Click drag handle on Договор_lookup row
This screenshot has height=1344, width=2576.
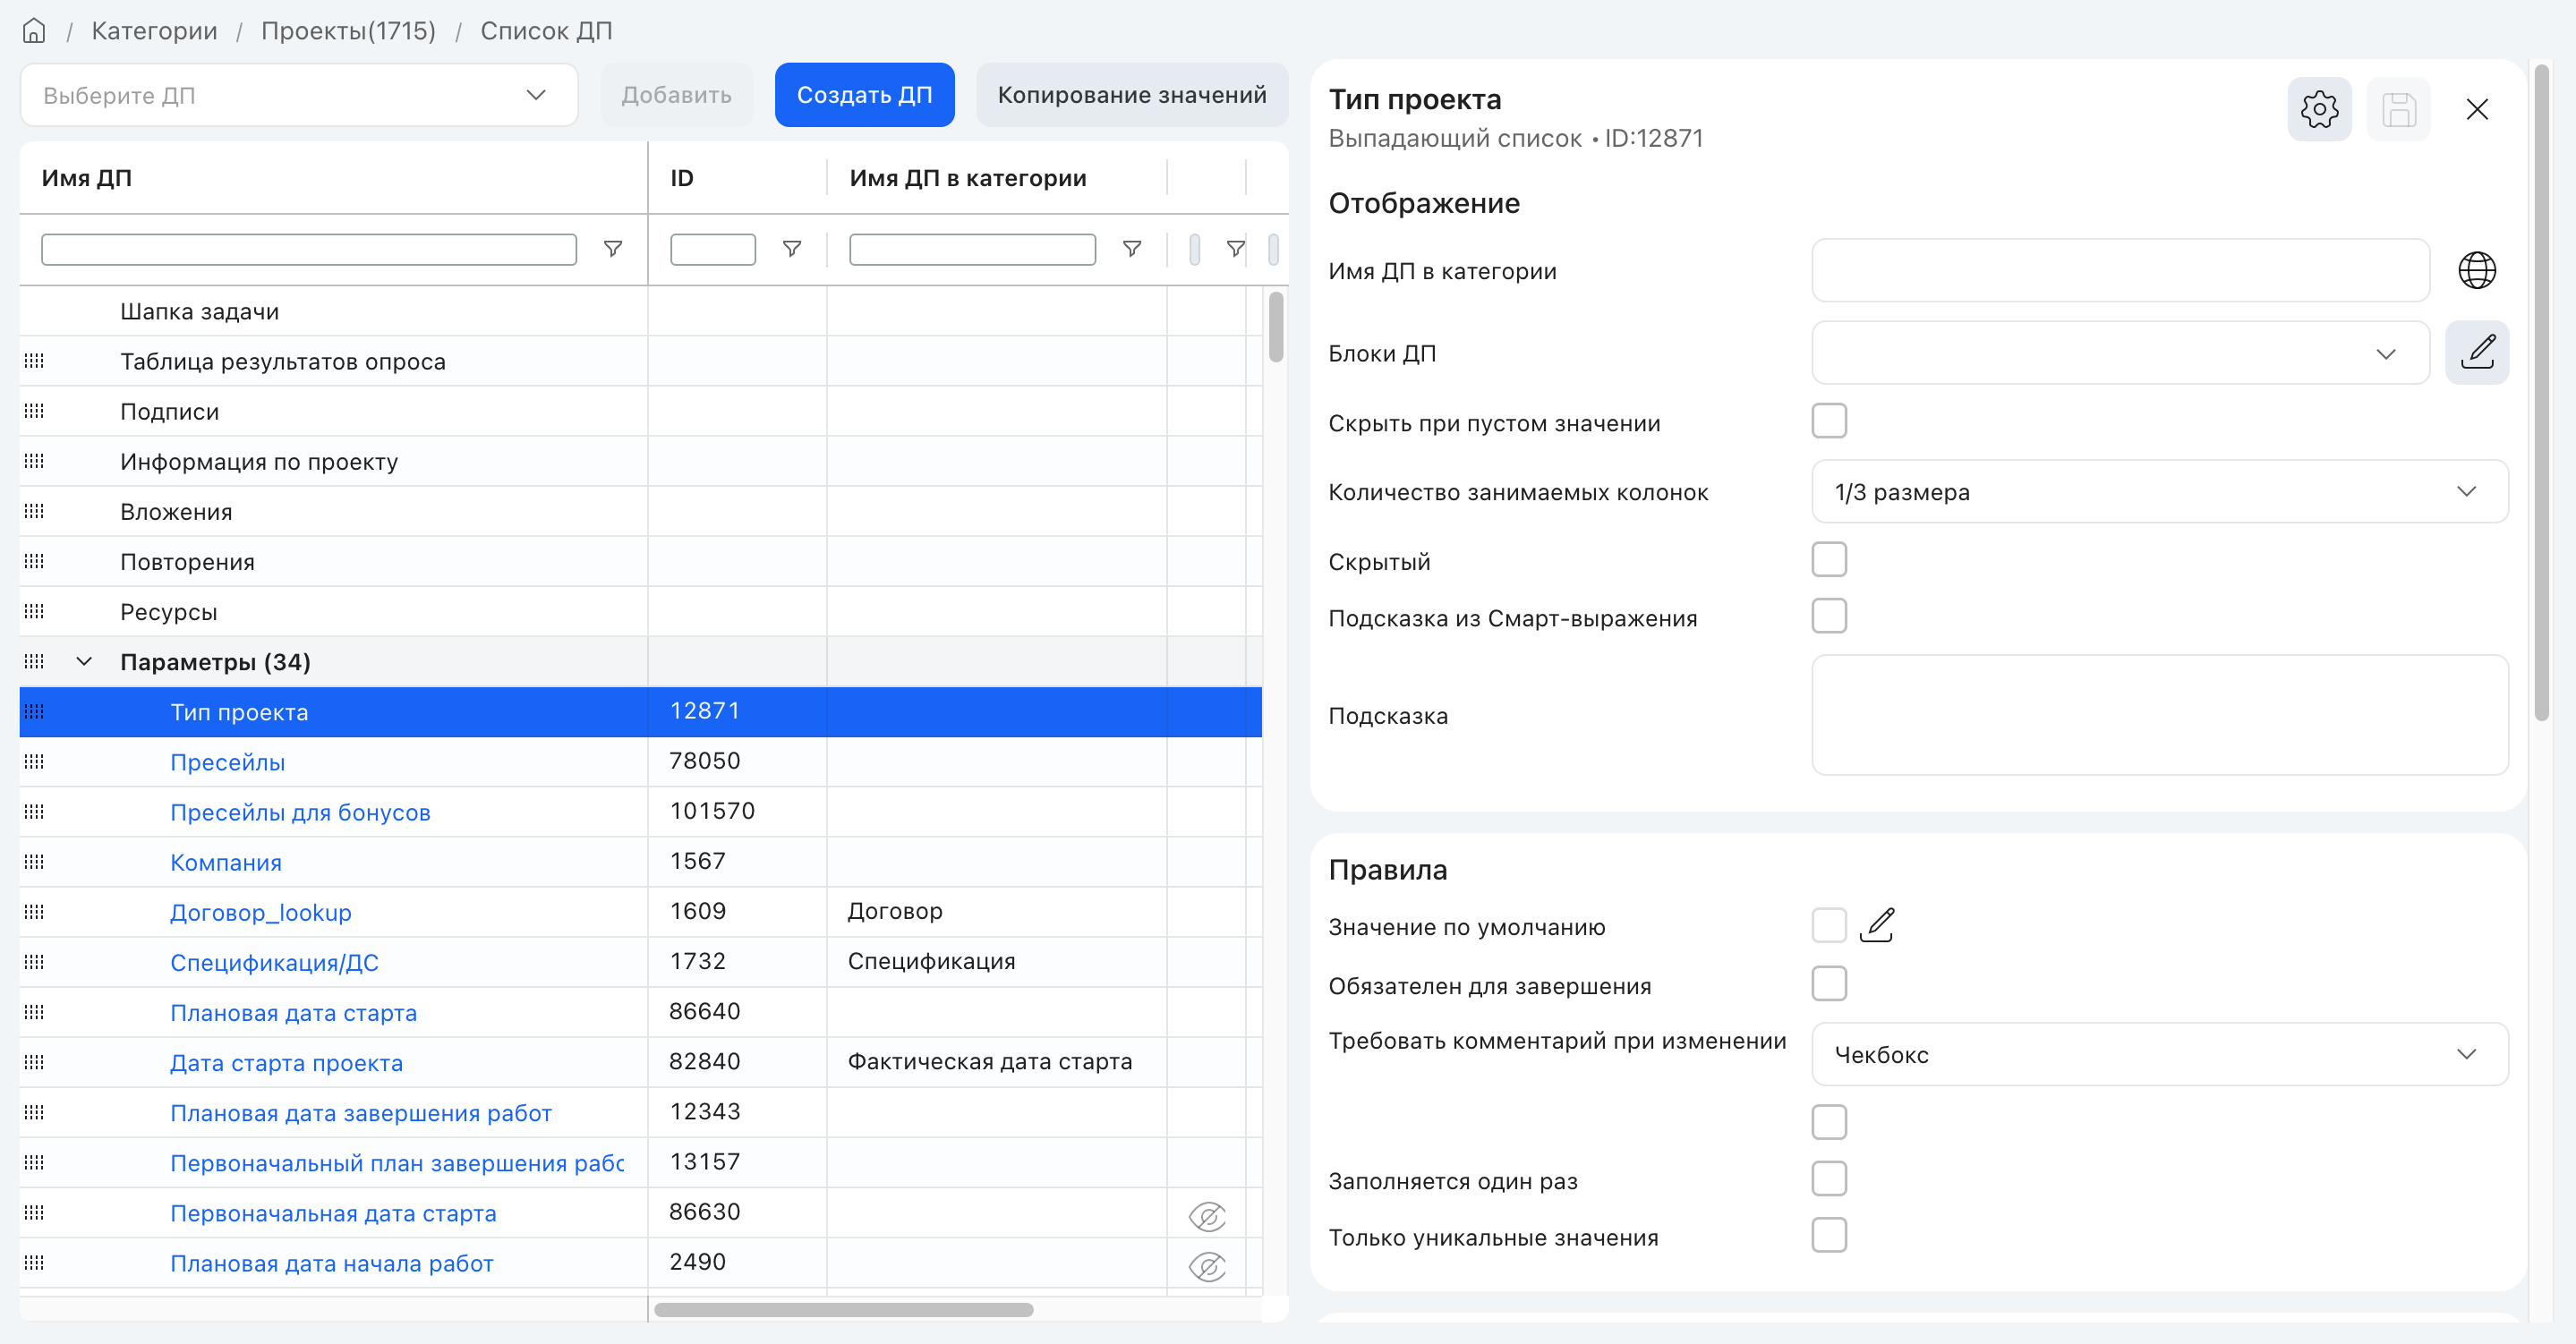click(x=34, y=912)
